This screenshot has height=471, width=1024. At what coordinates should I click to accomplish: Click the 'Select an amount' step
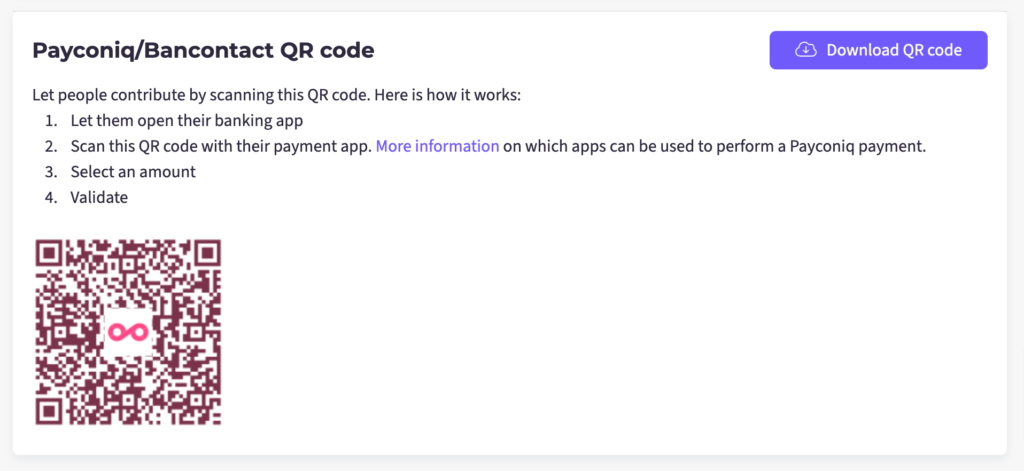coord(133,172)
